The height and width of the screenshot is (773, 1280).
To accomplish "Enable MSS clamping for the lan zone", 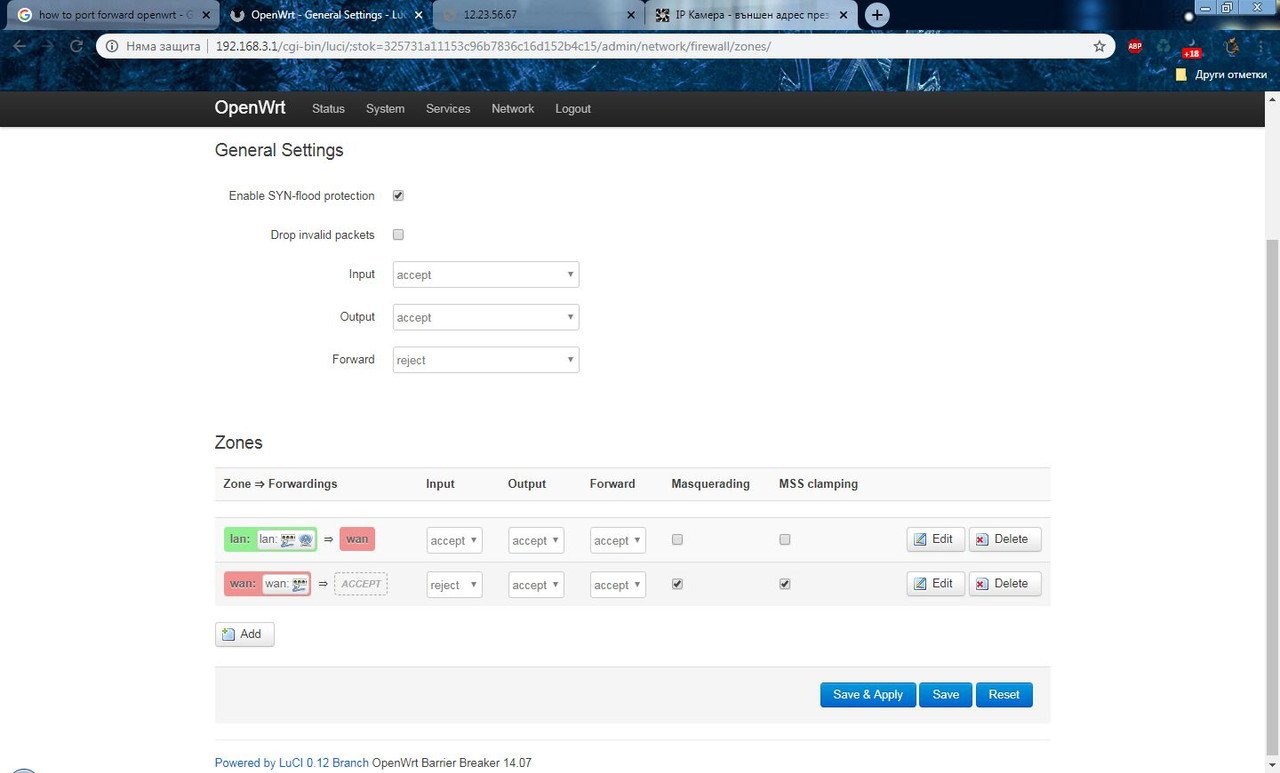I will click(785, 539).
